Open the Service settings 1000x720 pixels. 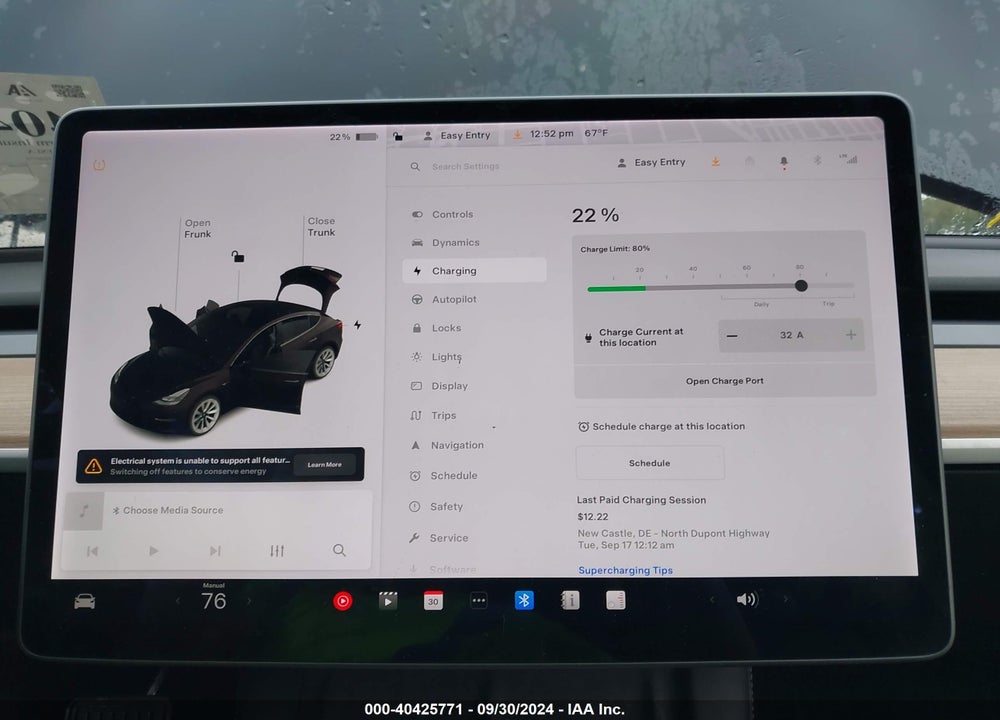[x=448, y=538]
